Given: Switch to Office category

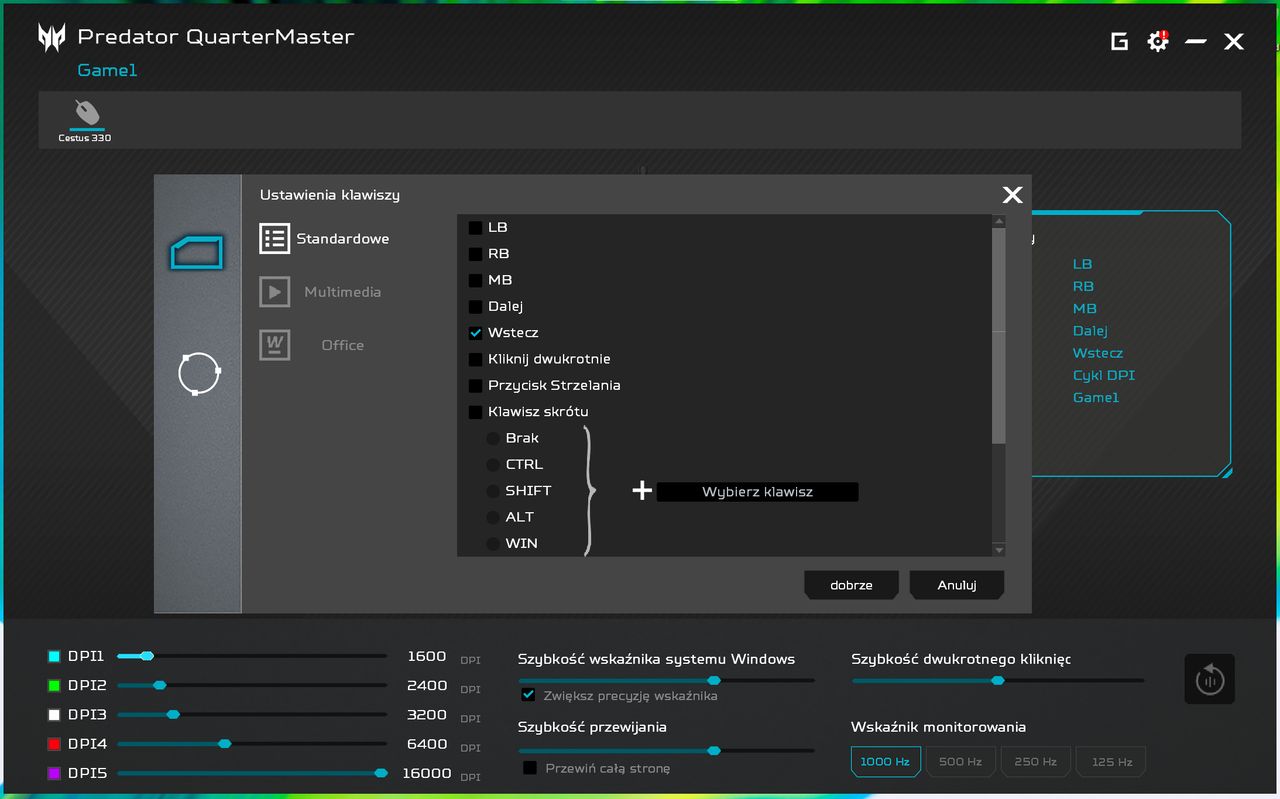Looking at the screenshot, I should click(342, 345).
